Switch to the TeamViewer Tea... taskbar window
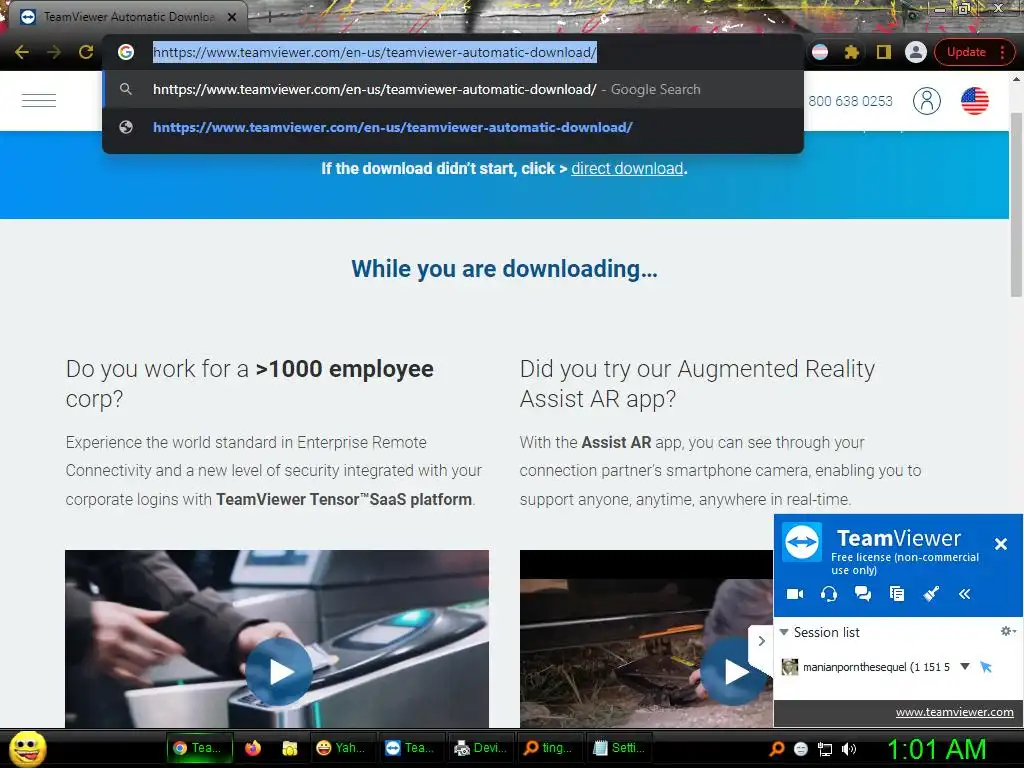The height and width of the screenshot is (768, 1024). pos(409,748)
